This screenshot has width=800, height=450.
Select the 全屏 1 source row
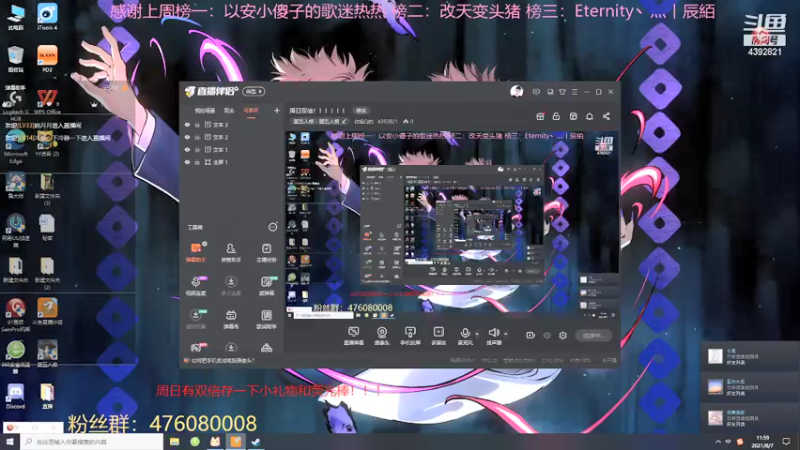(231, 162)
